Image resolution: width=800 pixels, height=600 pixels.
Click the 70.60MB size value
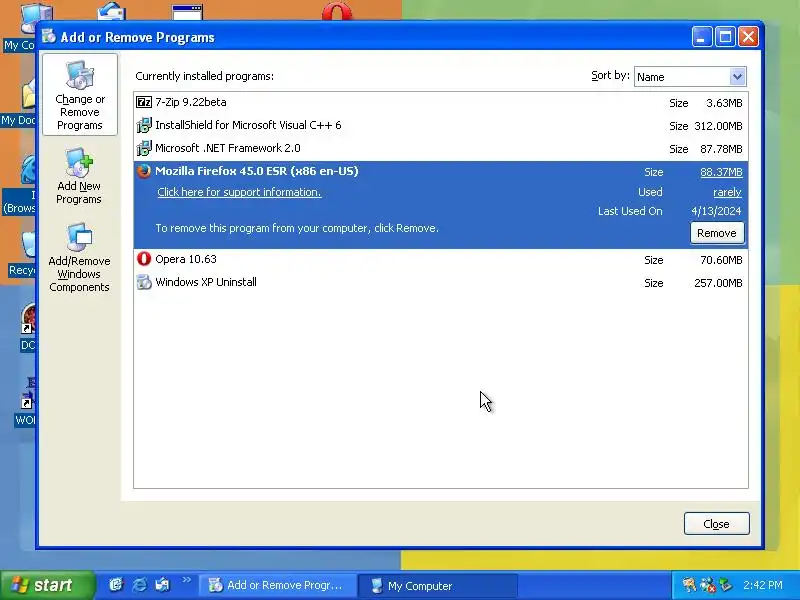[x=721, y=260]
